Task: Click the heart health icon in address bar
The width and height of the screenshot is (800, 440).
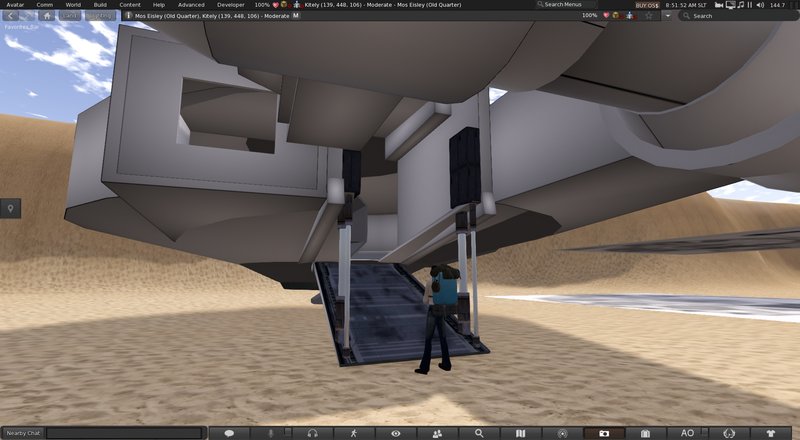Action: pyautogui.click(x=606, y=16)
